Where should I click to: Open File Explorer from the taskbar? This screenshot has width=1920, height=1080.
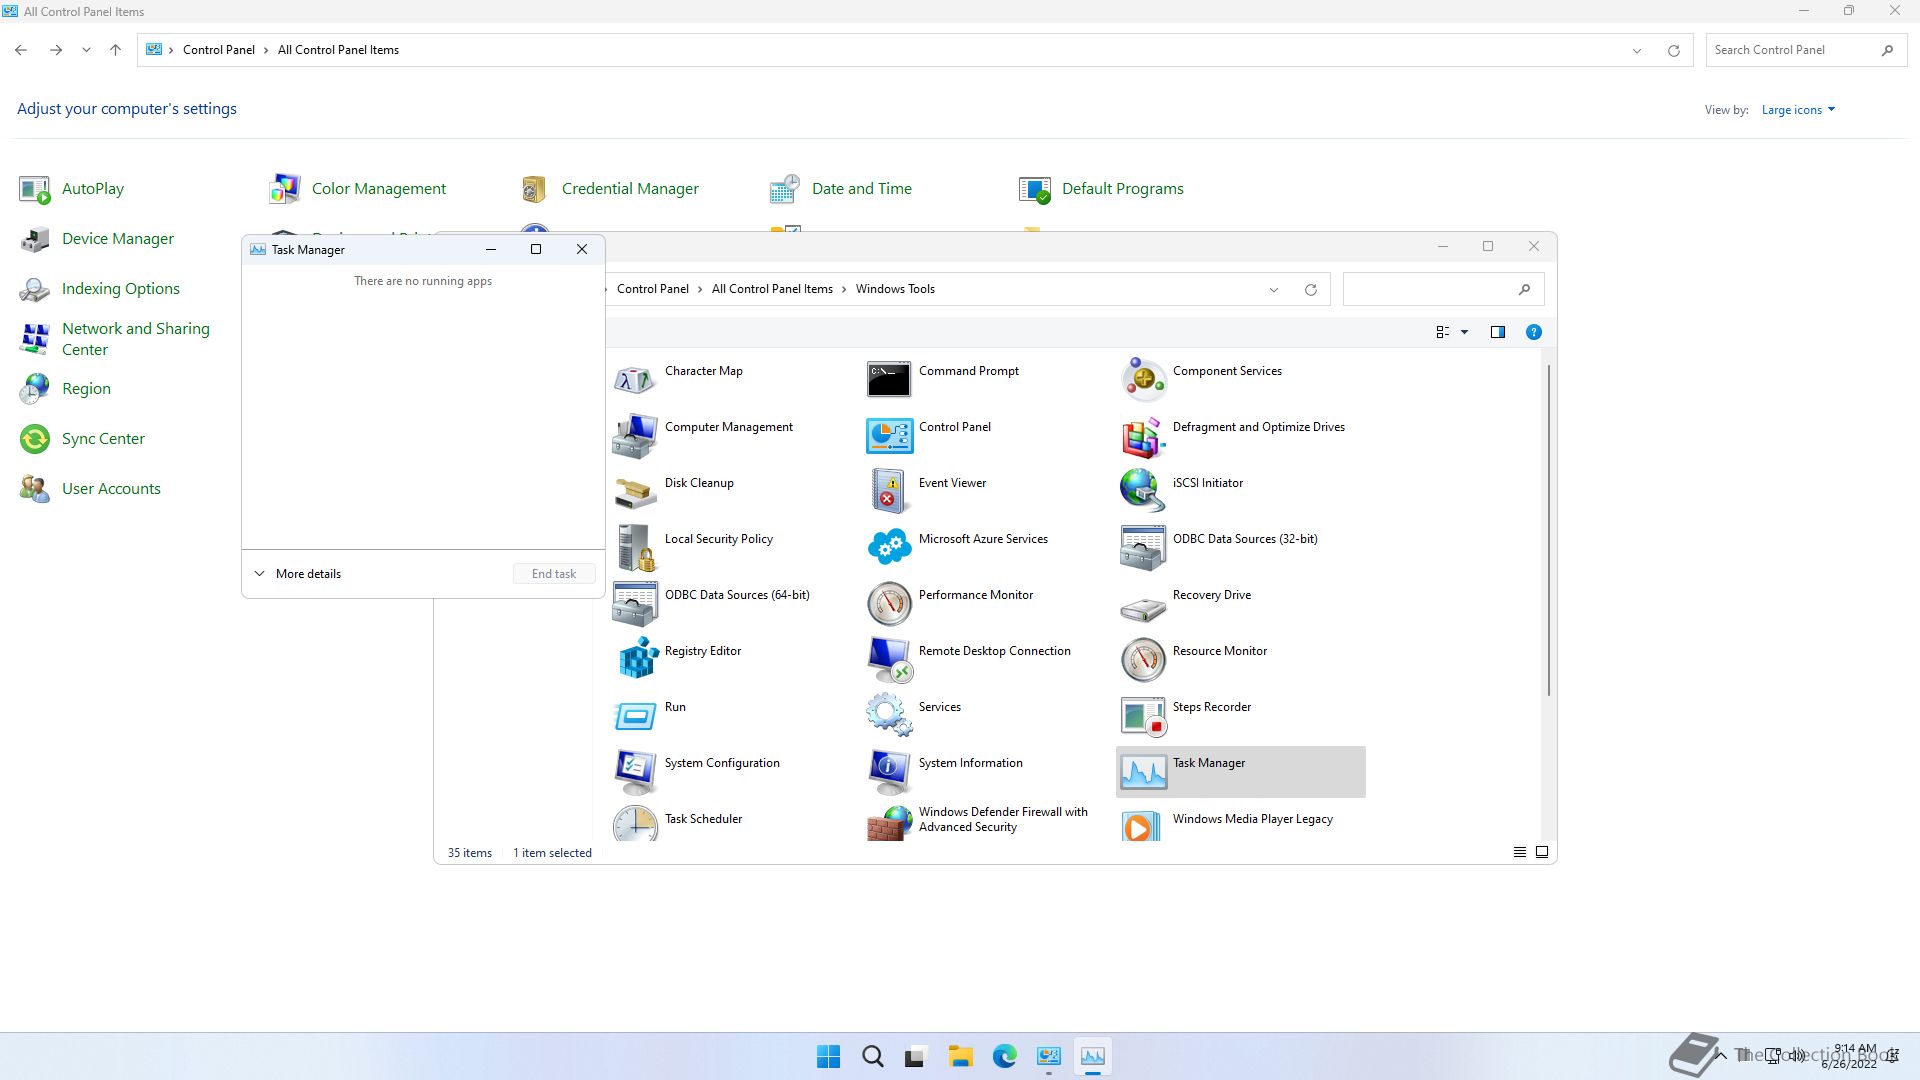(x=961, y=1057)
